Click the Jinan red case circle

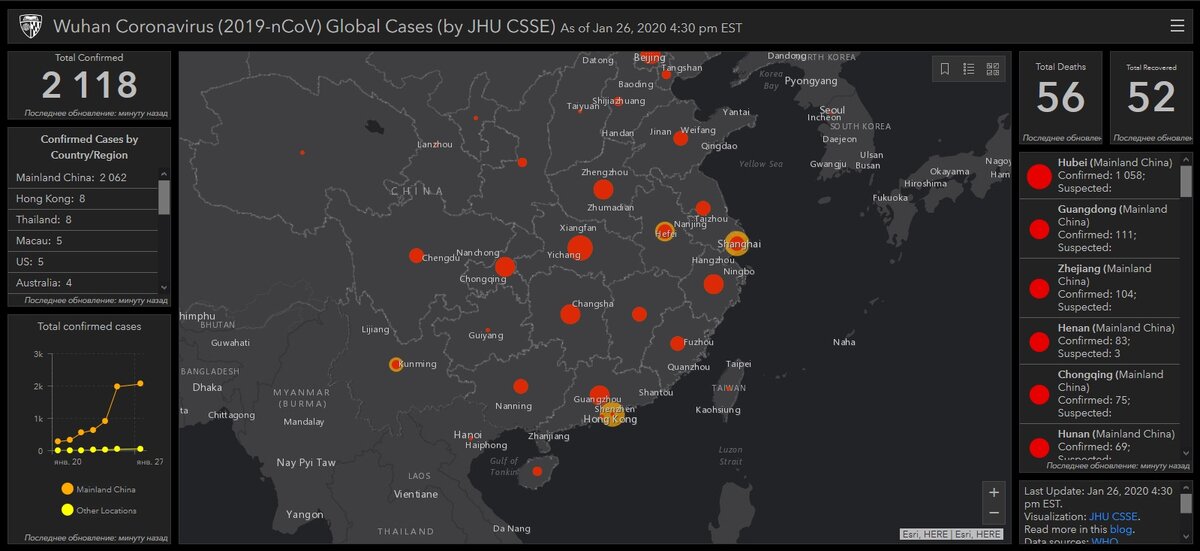click(681, 138)
